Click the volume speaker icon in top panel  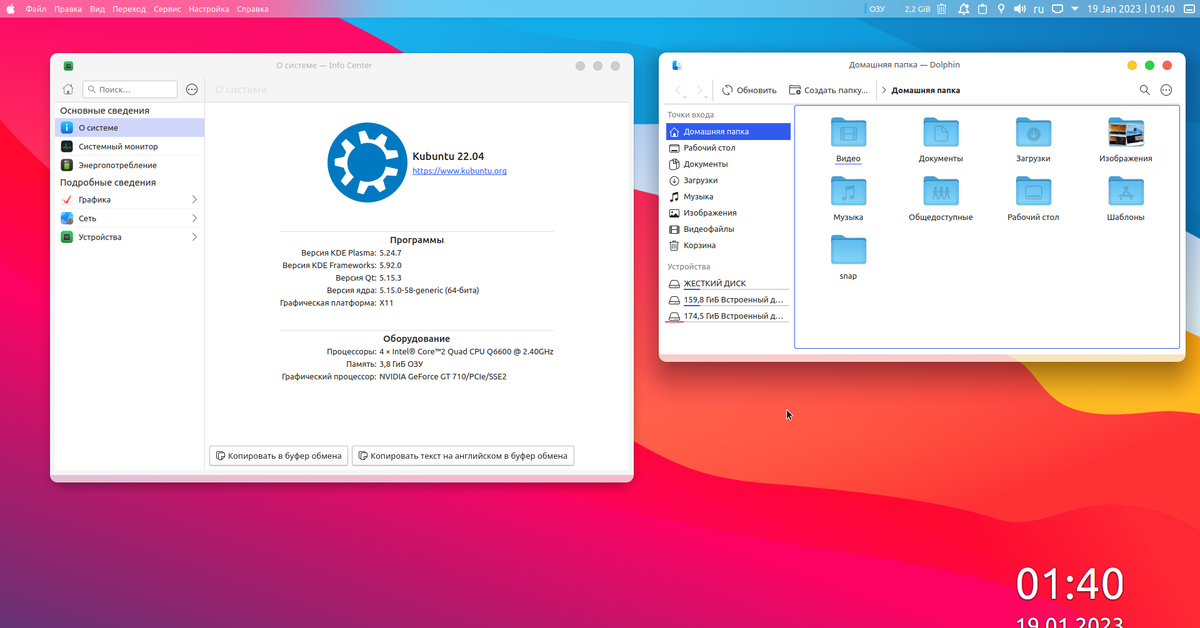[1019, 9]
